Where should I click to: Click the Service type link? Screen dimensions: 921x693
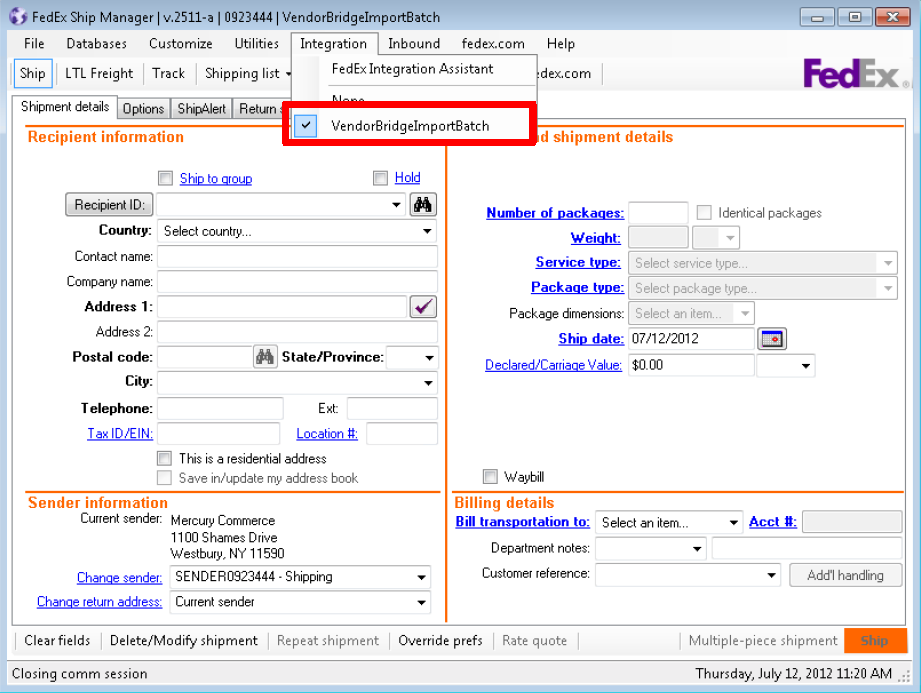point(577,262)
